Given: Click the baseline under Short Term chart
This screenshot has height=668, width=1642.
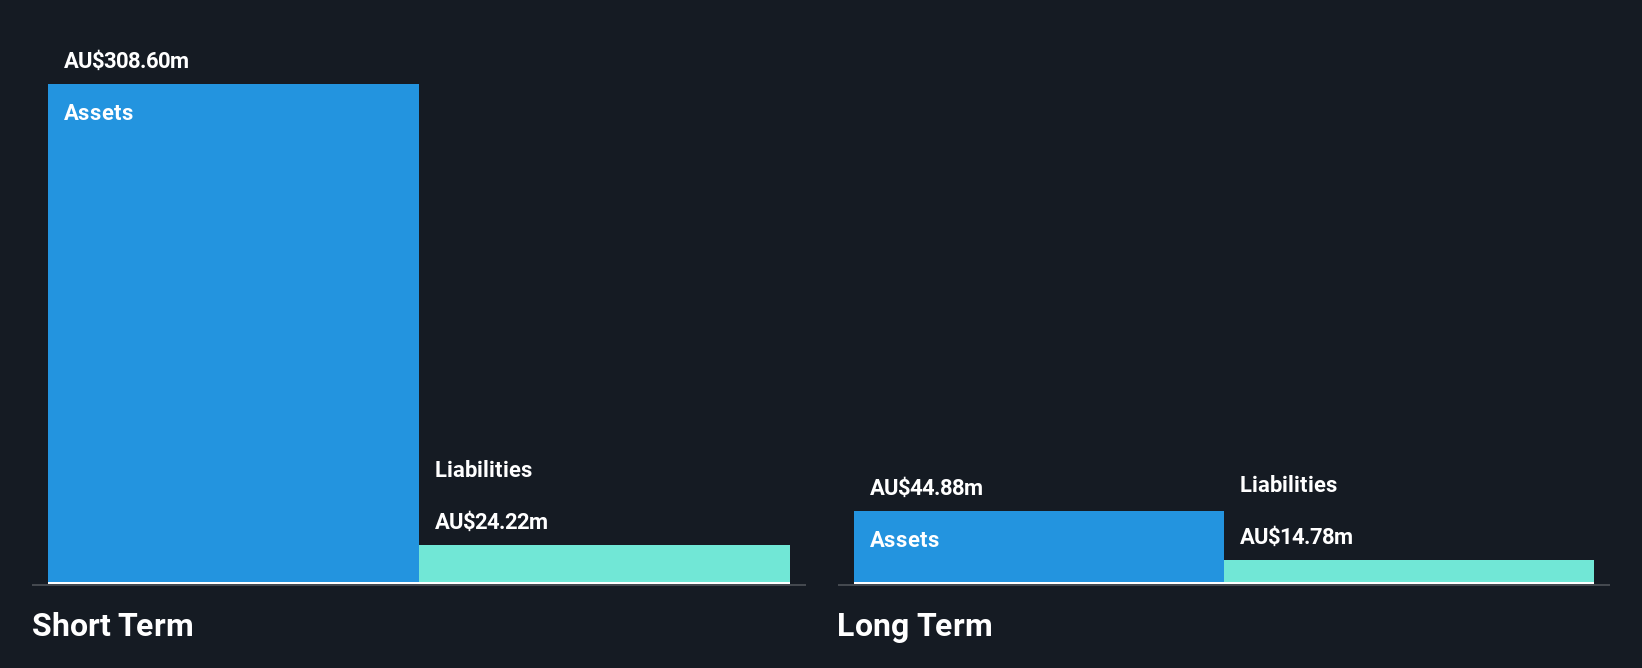Looking at the screenshot, I should coord(419,584).
